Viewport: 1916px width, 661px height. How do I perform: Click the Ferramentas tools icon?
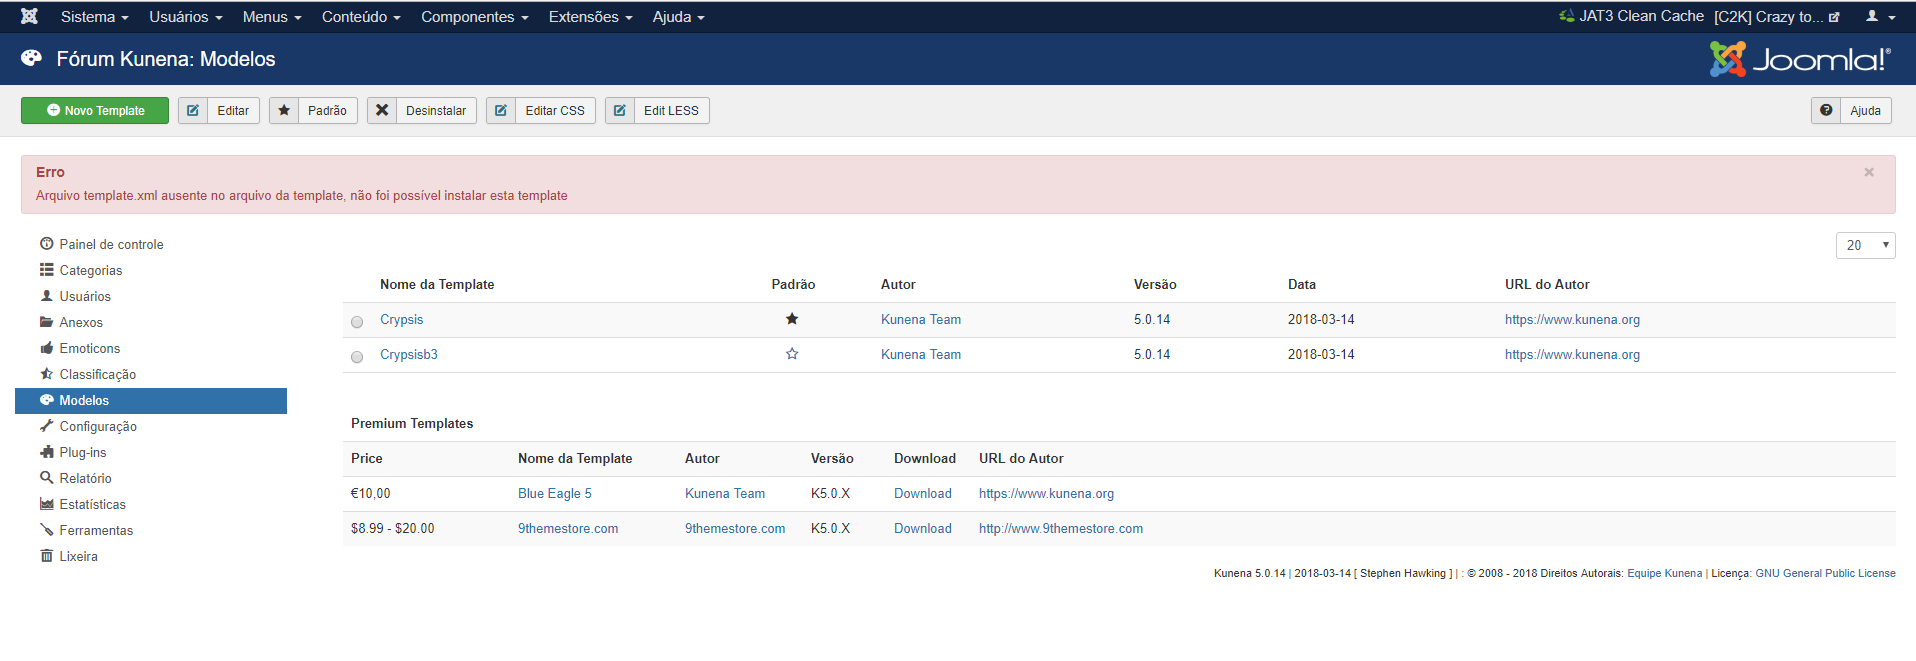tap(46, 530)
